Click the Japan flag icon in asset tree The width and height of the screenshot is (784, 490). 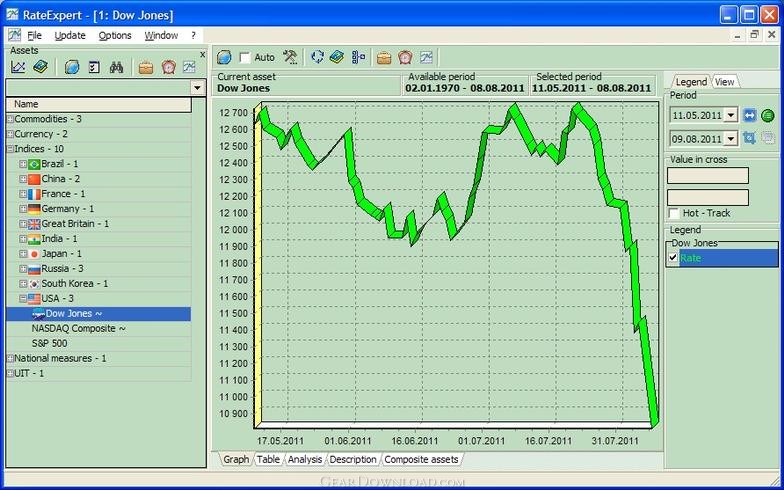[x=34, y=254]
